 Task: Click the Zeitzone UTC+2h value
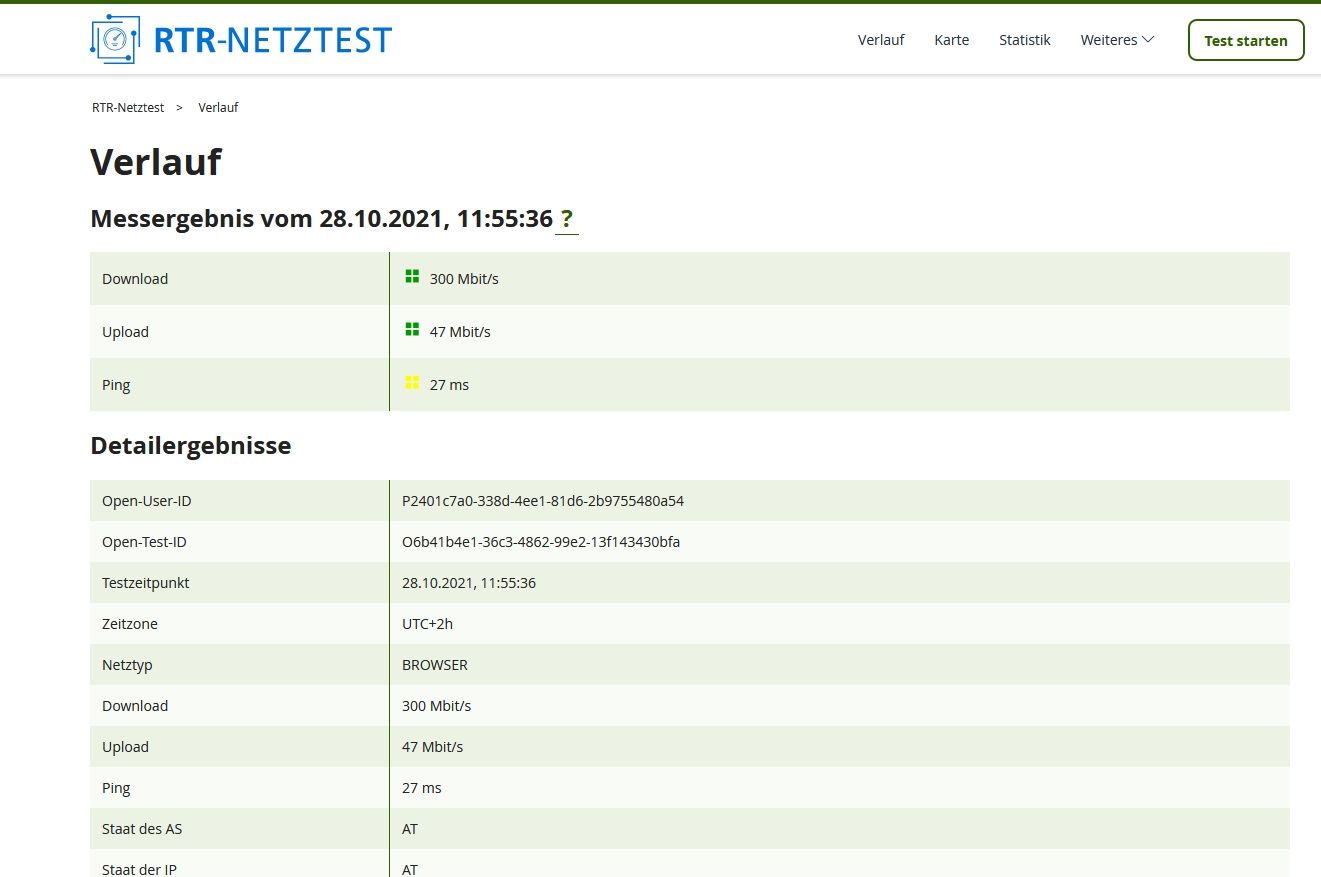427,624
